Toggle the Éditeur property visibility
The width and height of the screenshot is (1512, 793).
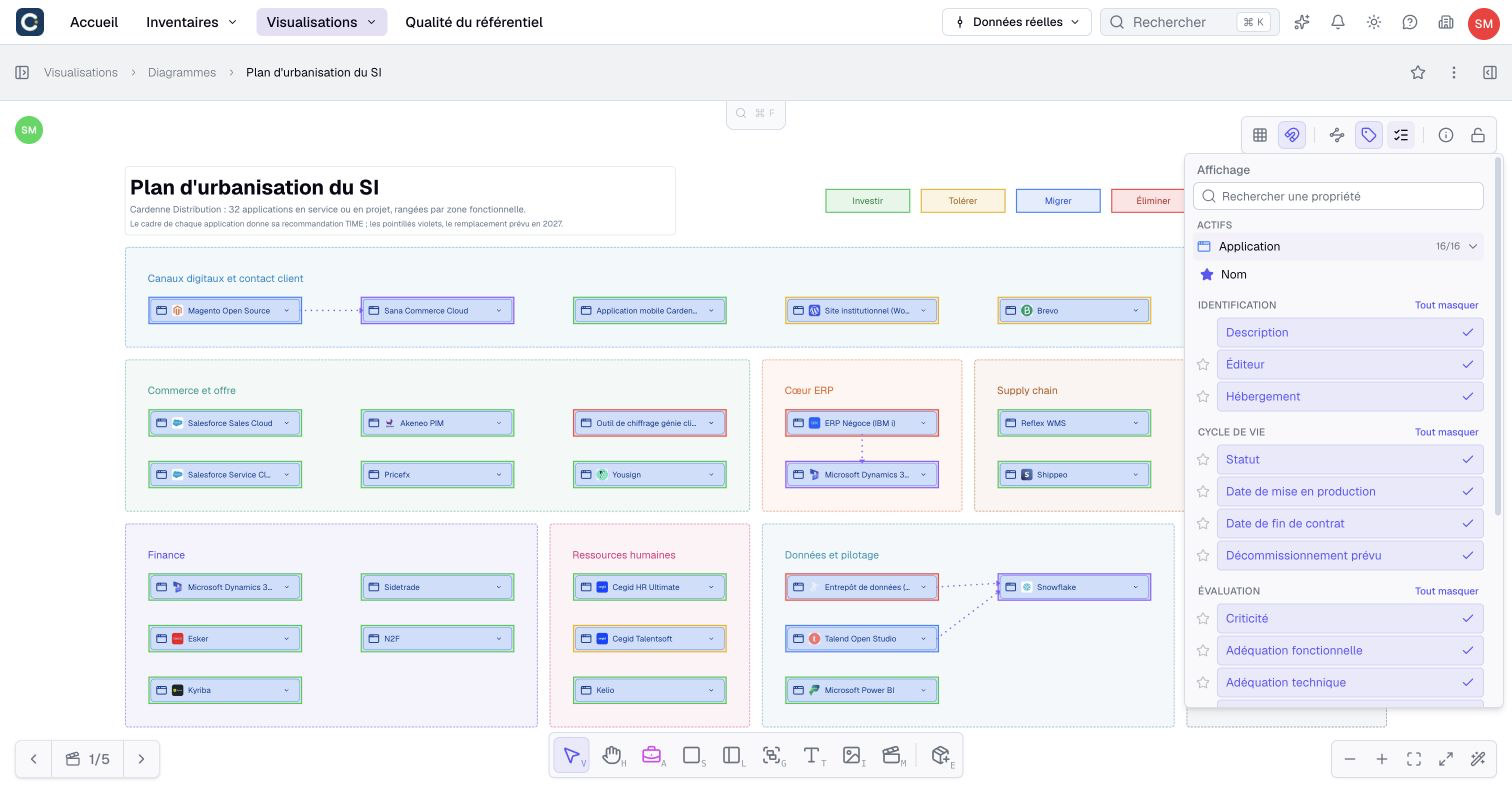point(1350,364)
